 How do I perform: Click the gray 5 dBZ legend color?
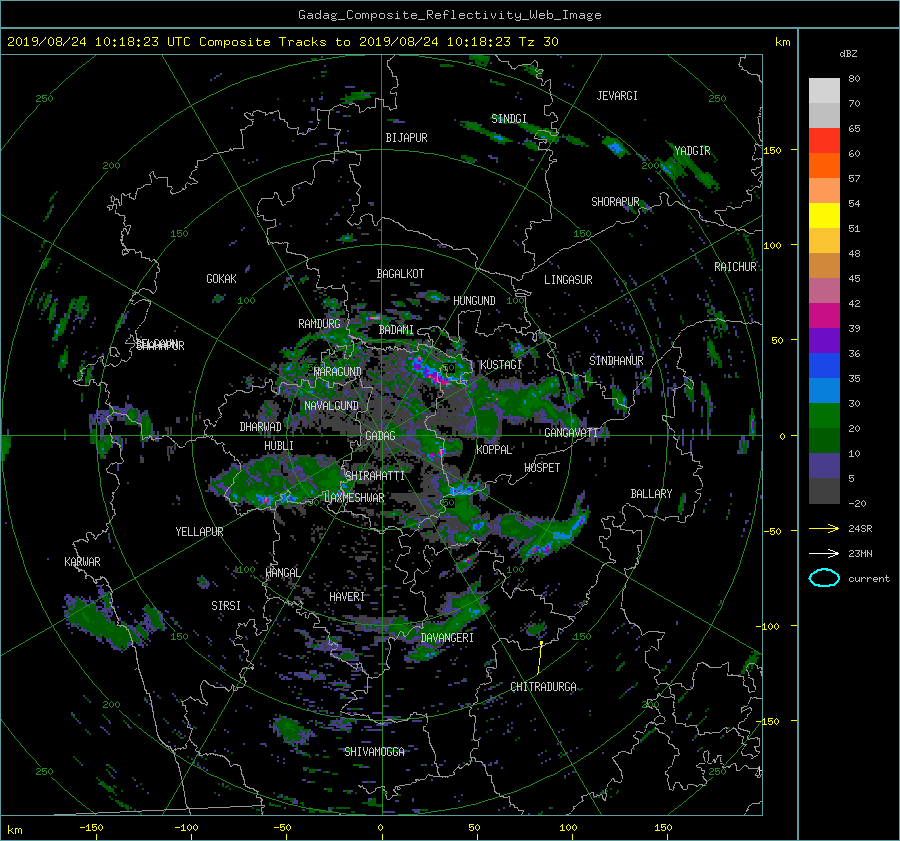click(x=824, y=491)
